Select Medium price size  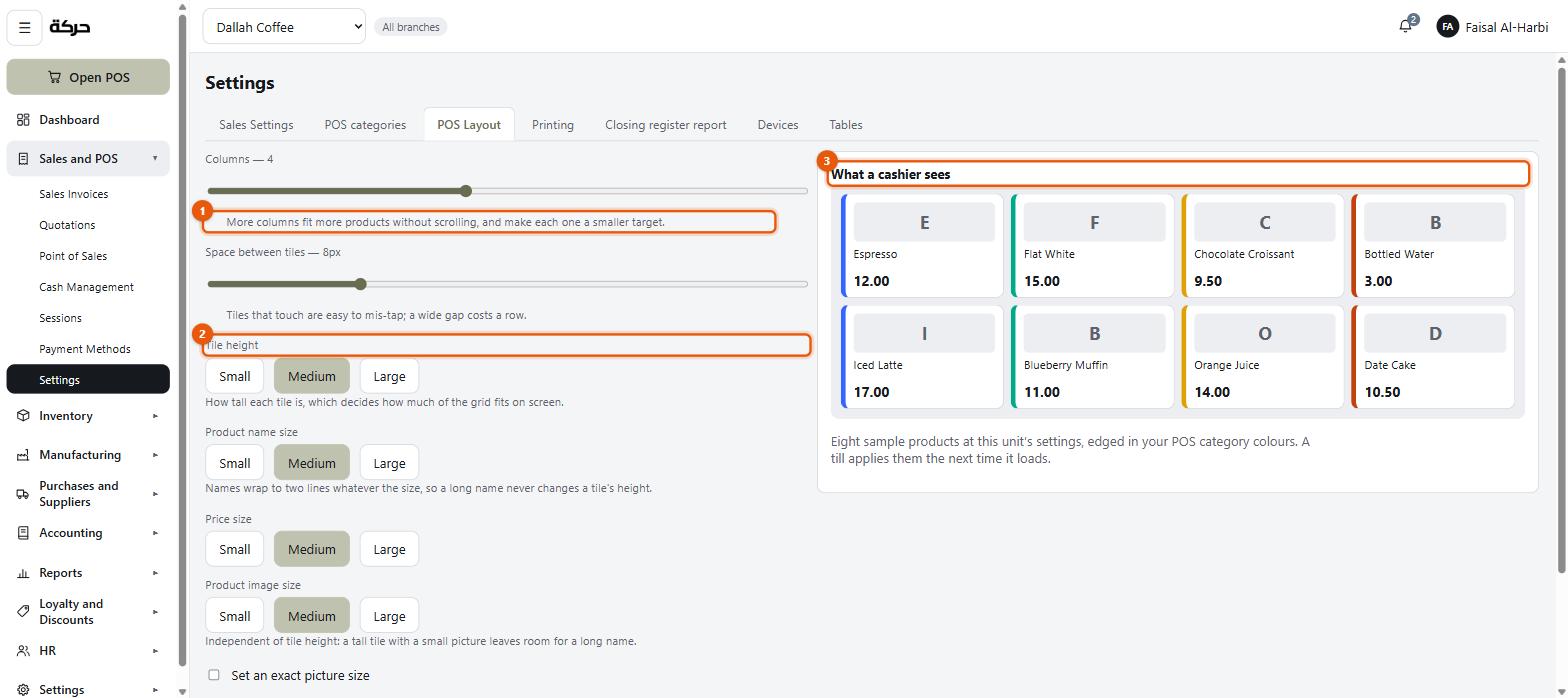(312, 549)
